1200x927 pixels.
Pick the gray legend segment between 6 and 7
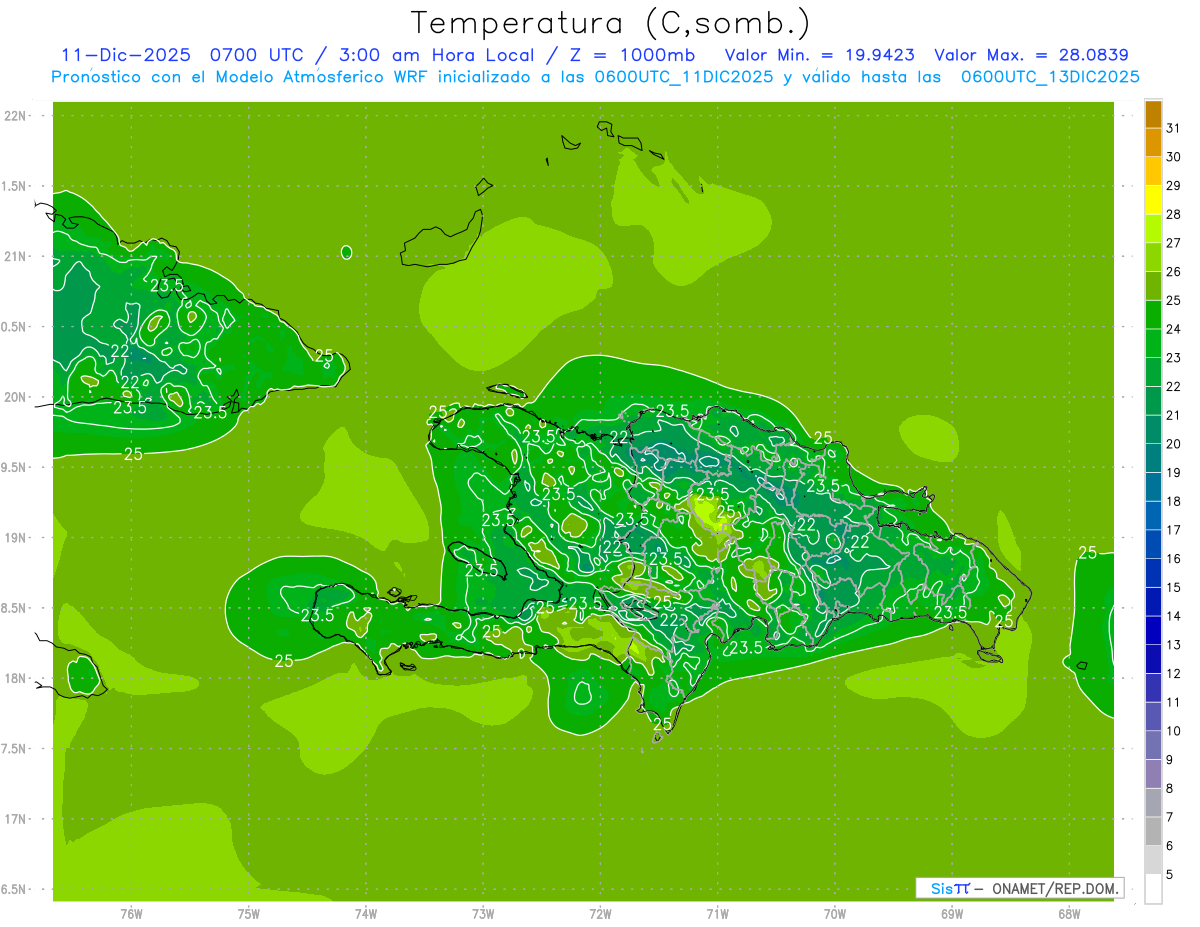tap(1153, 832)
